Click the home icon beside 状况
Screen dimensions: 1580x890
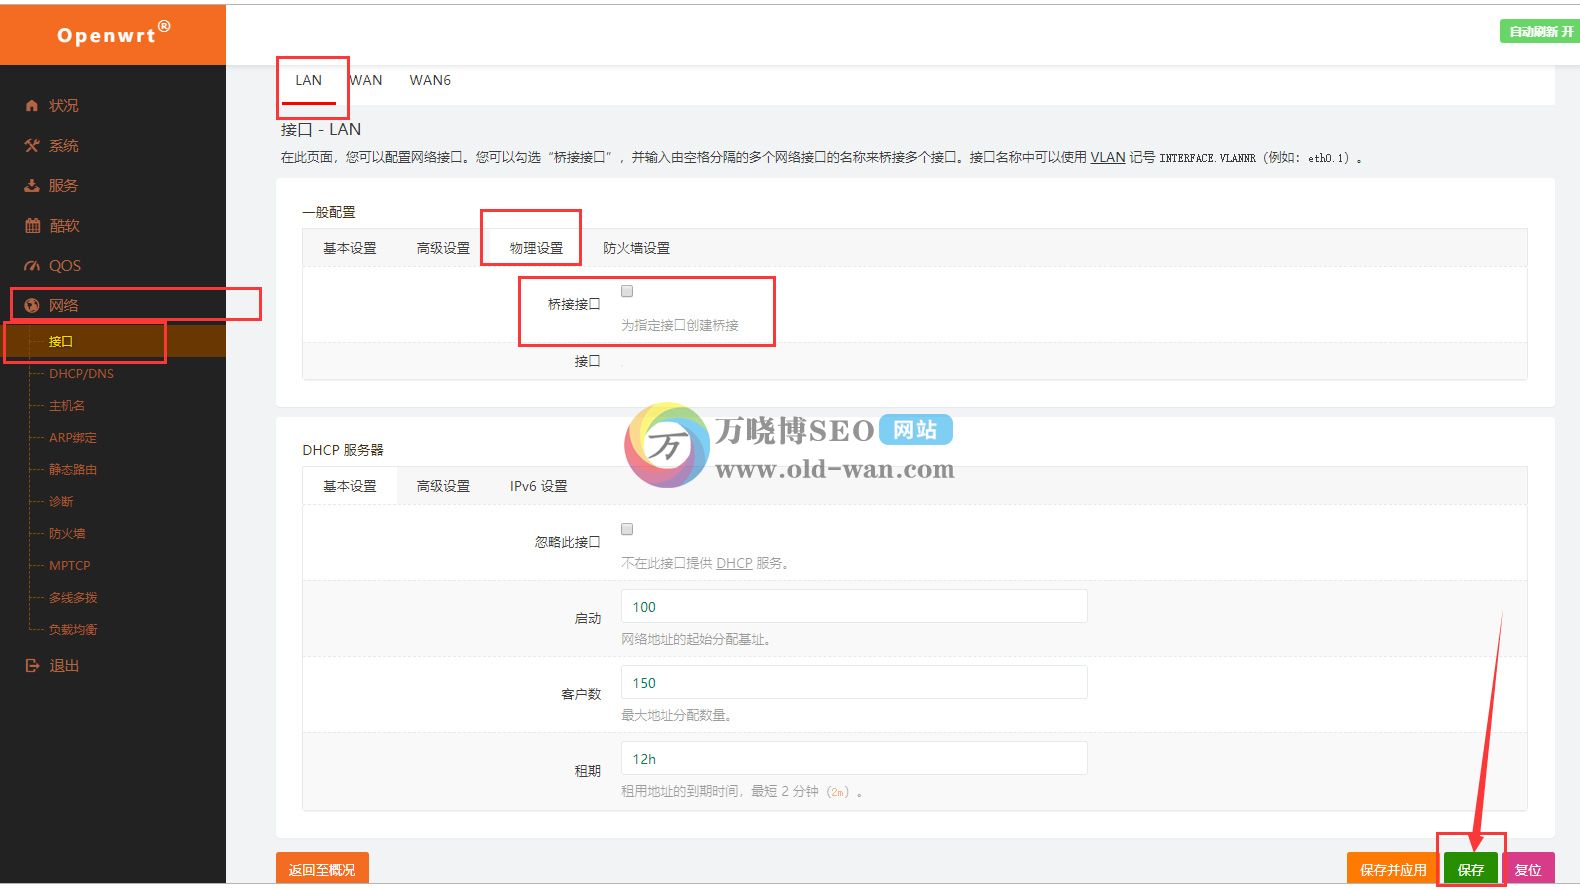[x=31, y=105]
